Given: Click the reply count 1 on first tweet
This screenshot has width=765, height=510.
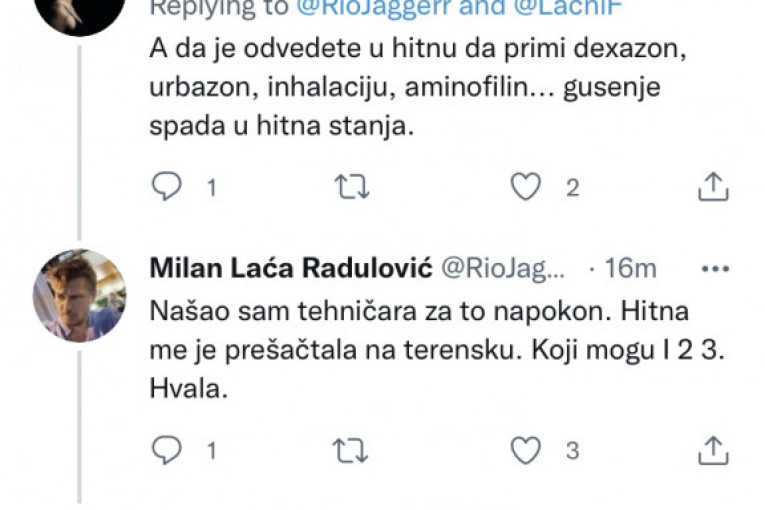Looking at the screenshot, I should tap(211, 187).
